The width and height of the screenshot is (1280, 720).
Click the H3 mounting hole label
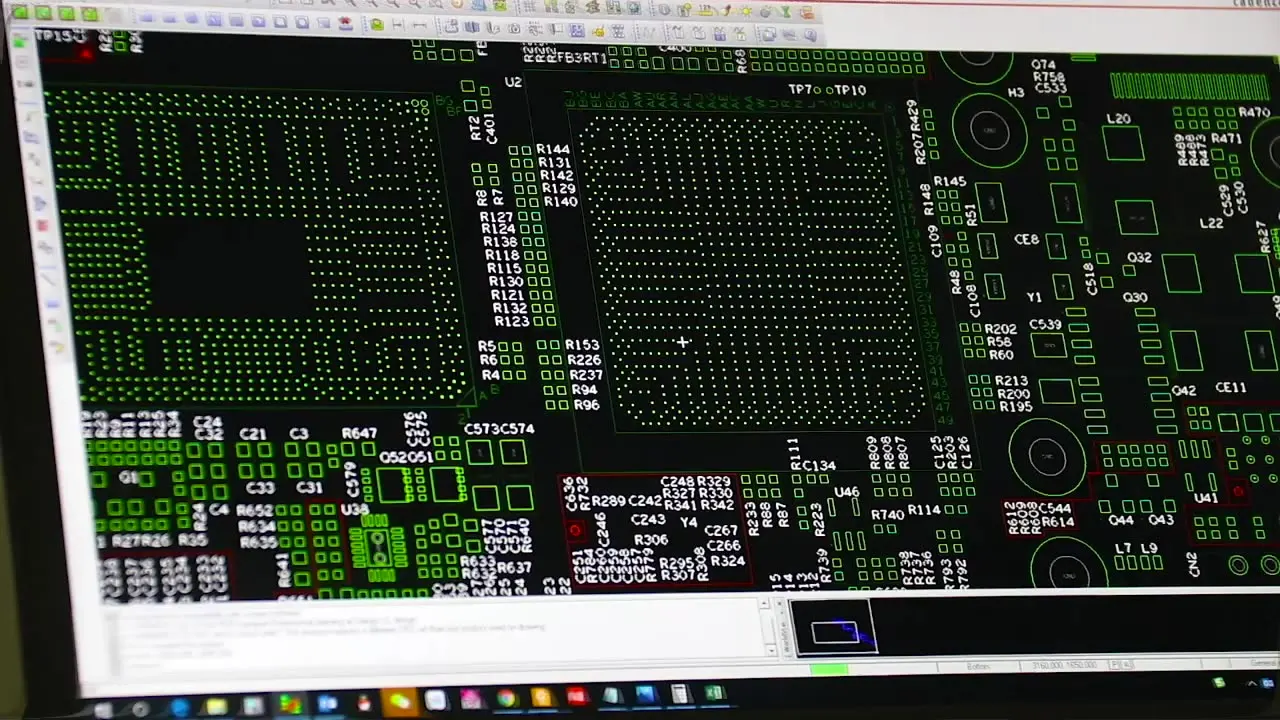tap(1016, 93)
